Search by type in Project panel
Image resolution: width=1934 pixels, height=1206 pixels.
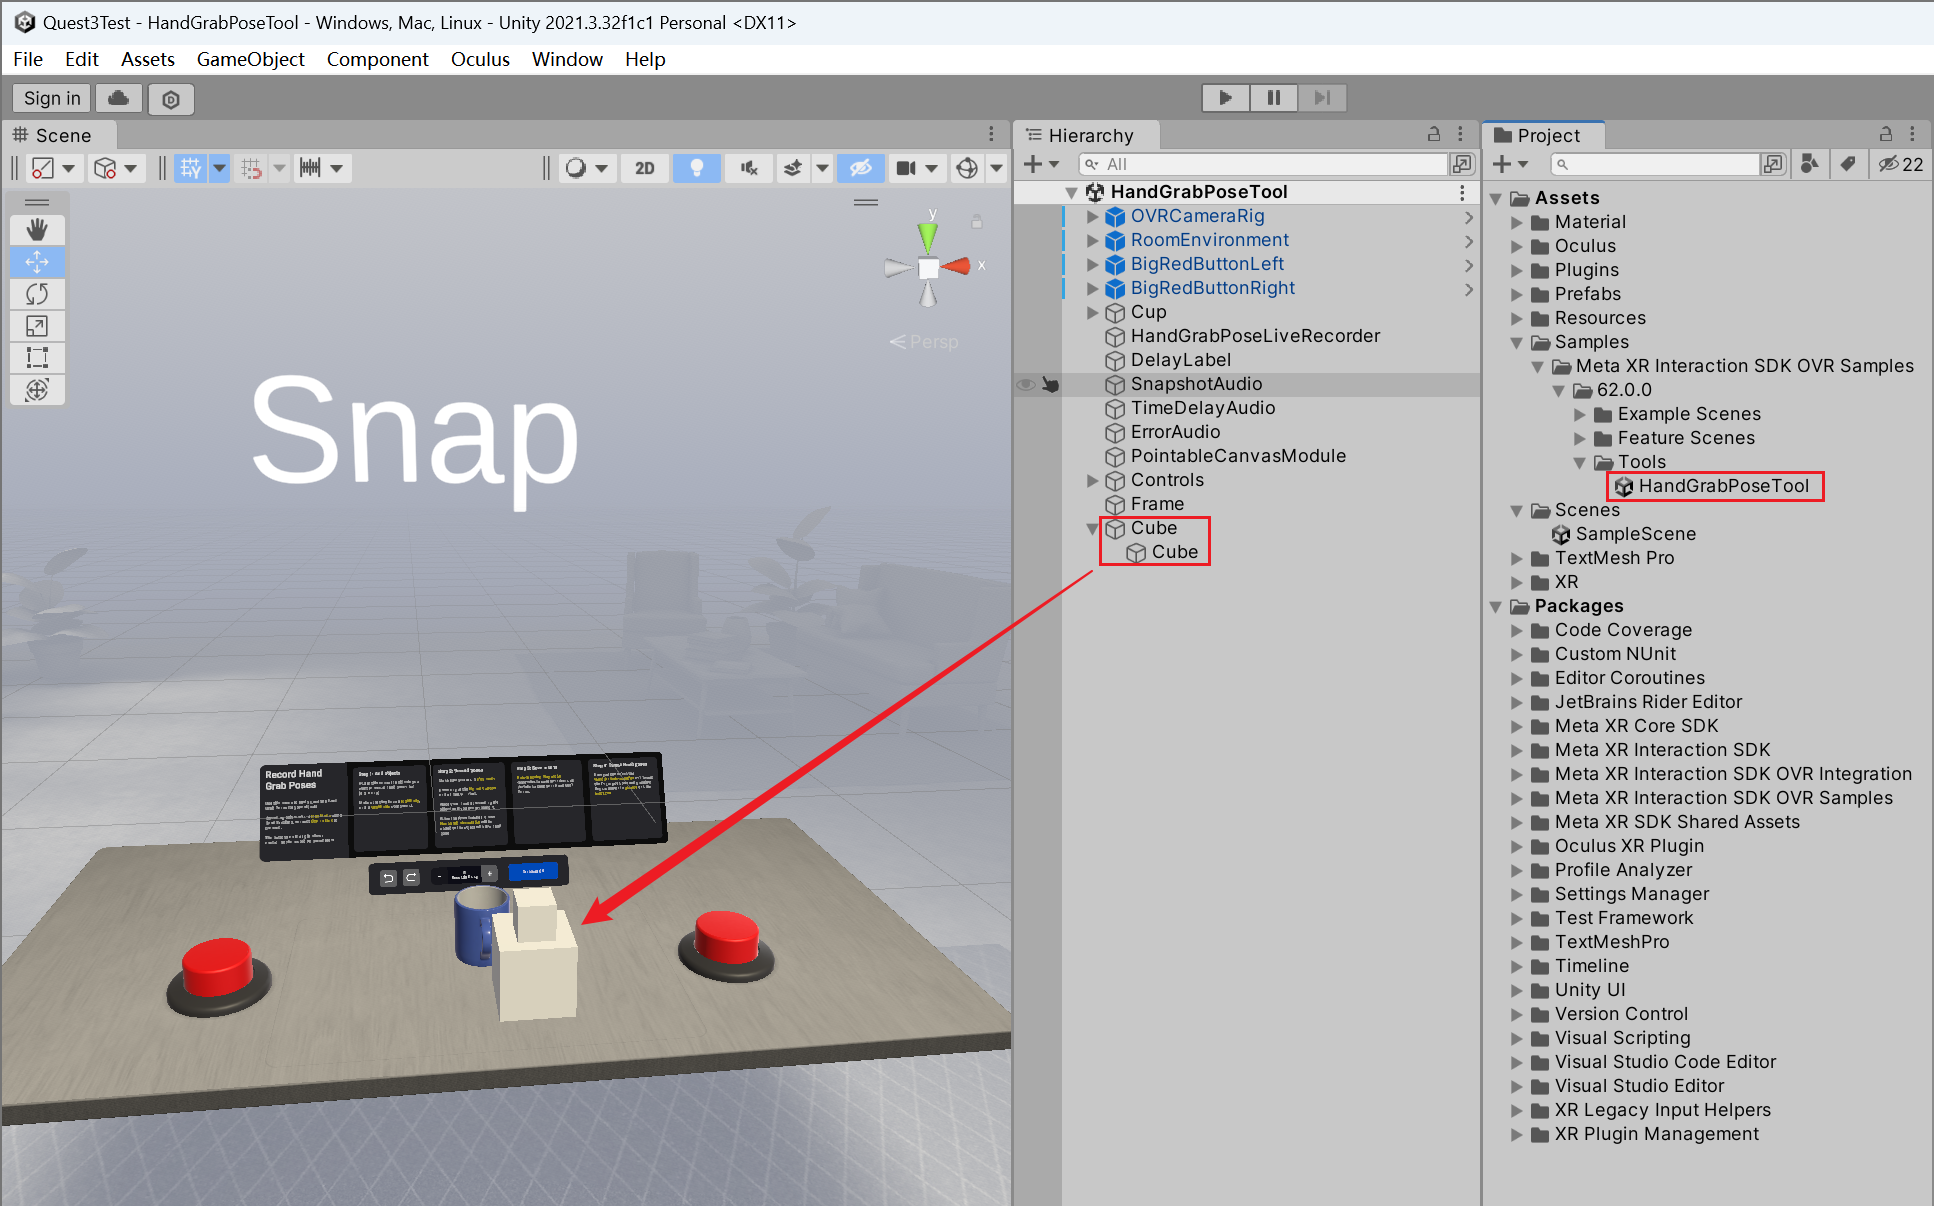(x=1810, y=164)
